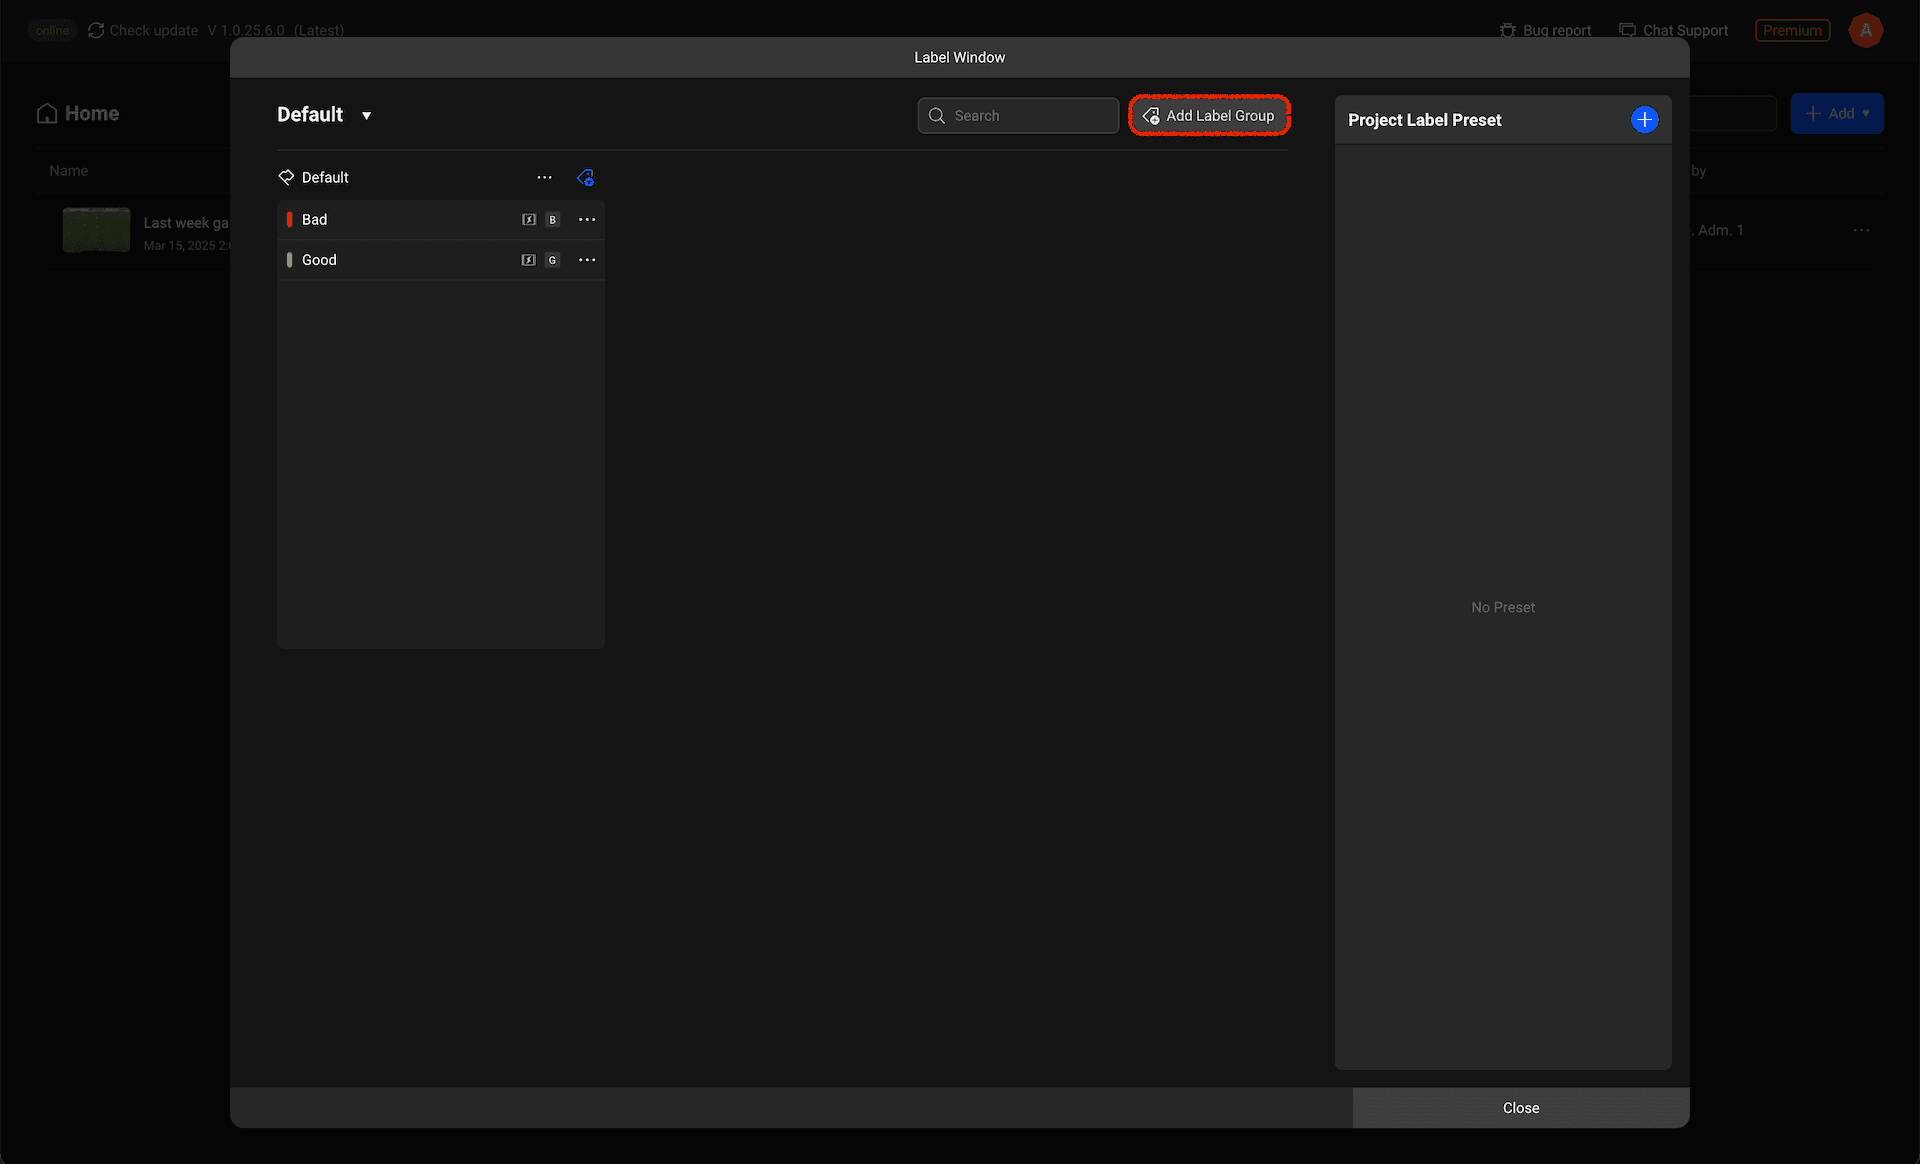Expand the Default preset dropdown arrow
Screen dimensions: 1920x1164
(366, 116)
